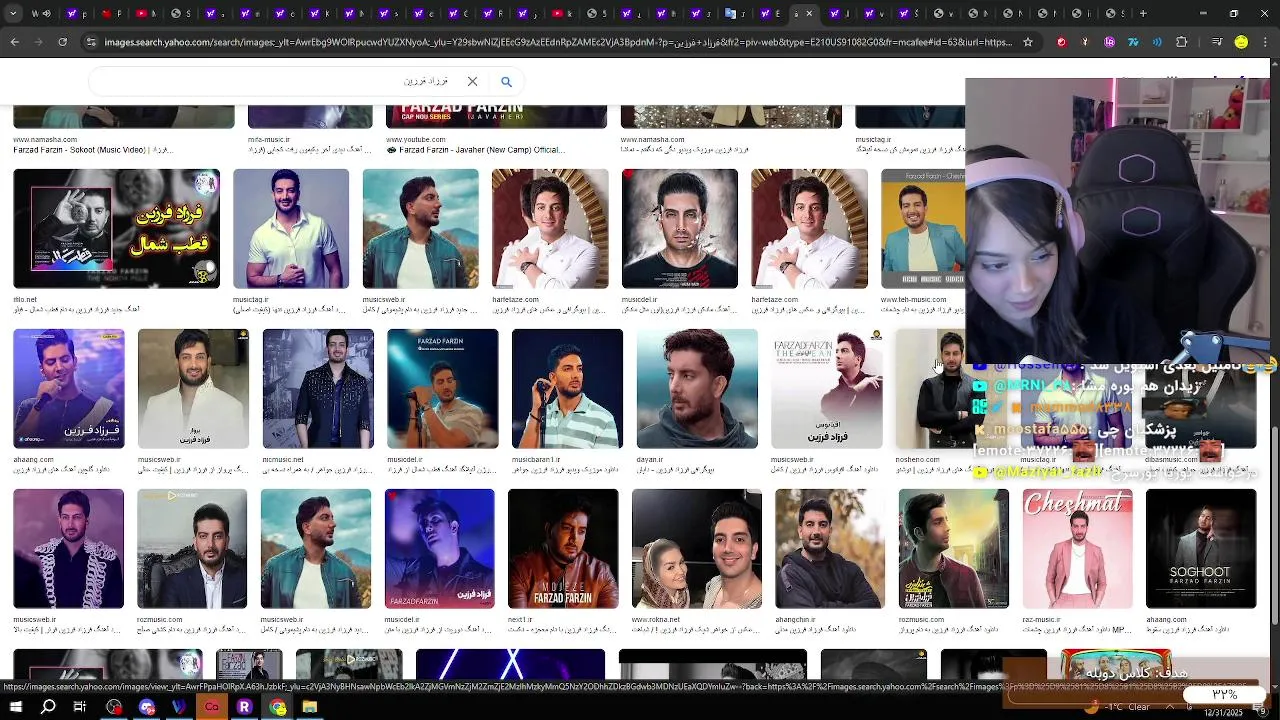
Task: Visit the musicdel.ir link under dark portrait
Action: pyautogui.click(x=639, y=299)
